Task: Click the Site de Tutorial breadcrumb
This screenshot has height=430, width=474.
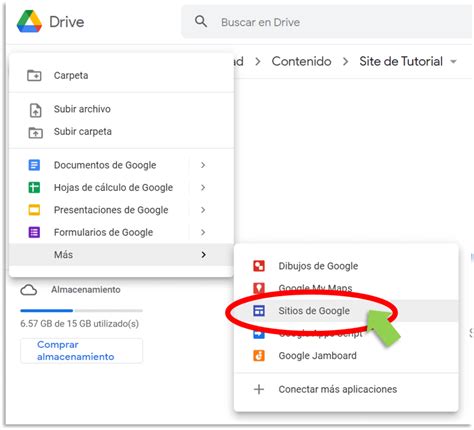Action: [x=401, y=61]
